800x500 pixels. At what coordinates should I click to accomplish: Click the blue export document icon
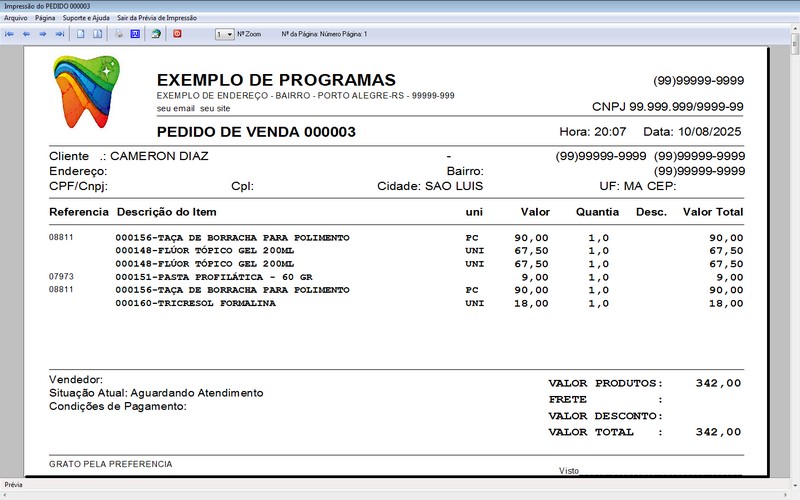134,34
